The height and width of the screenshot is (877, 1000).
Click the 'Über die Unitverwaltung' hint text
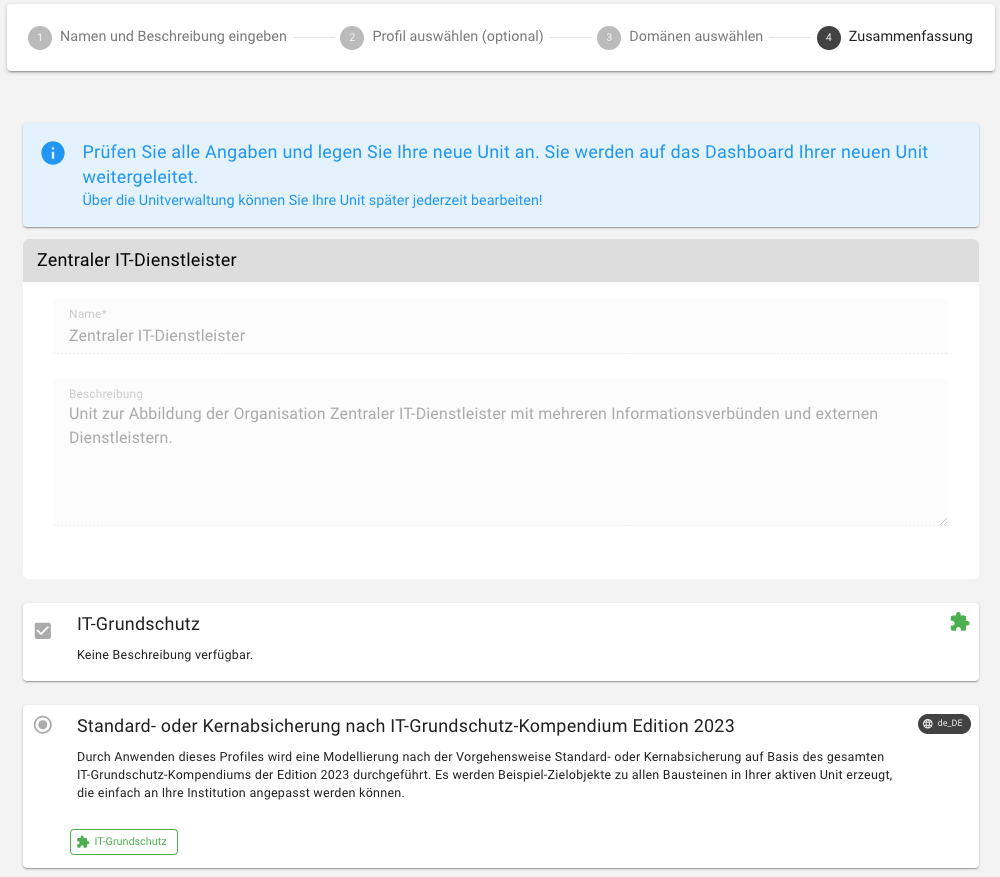click(x=312, y=200)
